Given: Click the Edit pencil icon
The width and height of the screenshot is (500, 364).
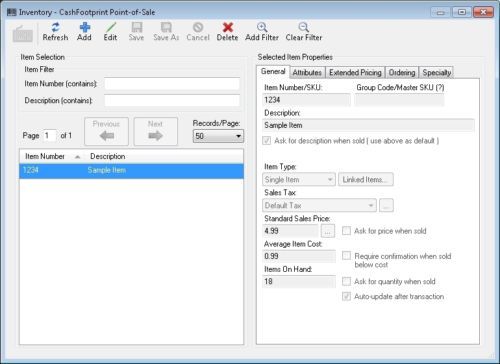Looking at the screenshot, I should 110,27.
